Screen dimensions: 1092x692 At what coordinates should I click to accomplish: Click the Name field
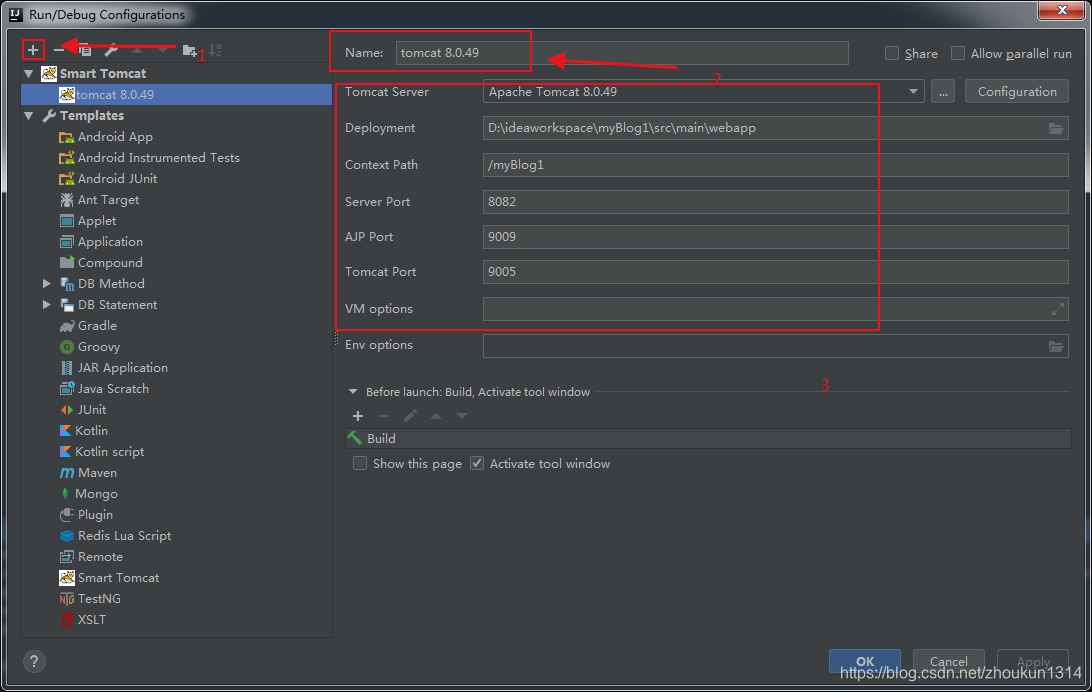click(x=622, y=53)
